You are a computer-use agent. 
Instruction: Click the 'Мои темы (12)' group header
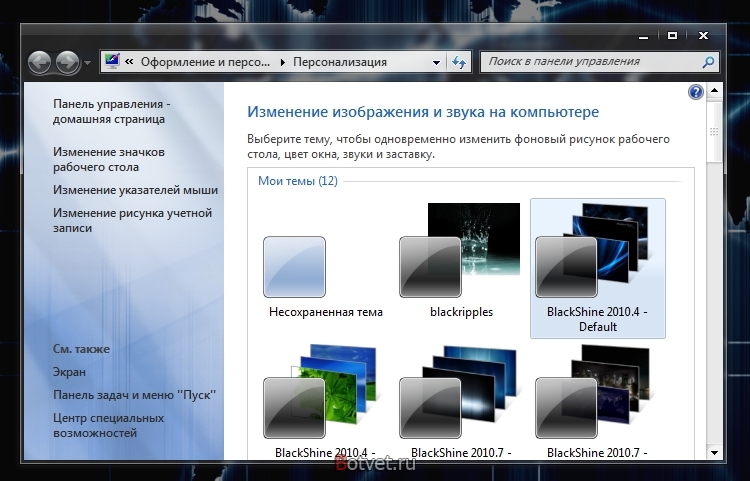[x=298, y=181]
